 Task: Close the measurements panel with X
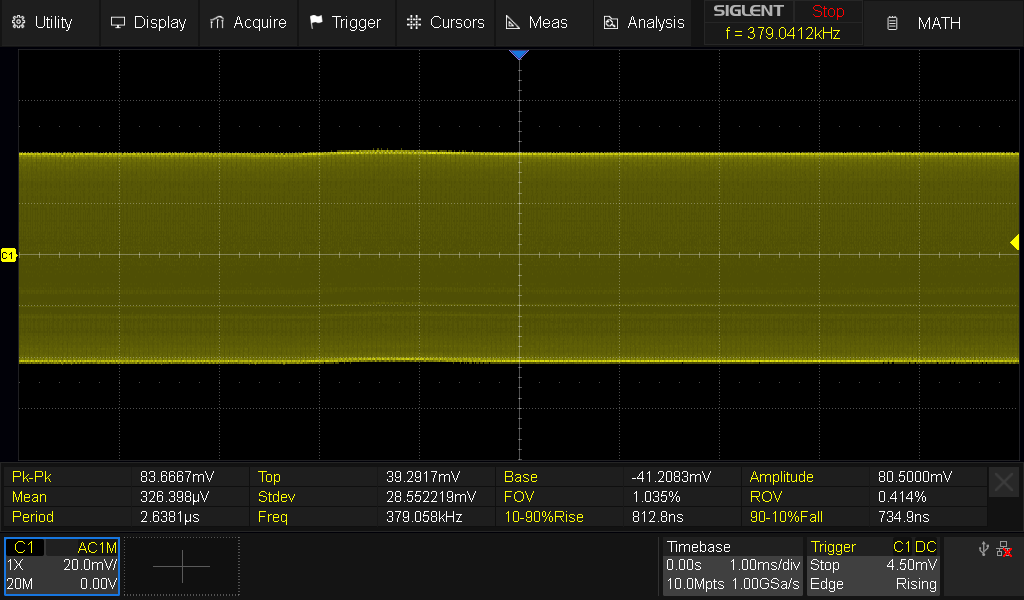[1003, 484]
